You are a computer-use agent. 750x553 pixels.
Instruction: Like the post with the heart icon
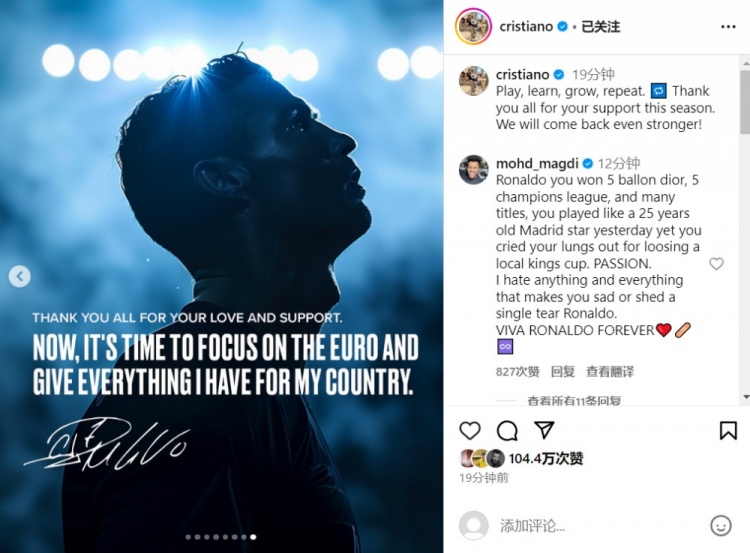(x=470, y=431)
